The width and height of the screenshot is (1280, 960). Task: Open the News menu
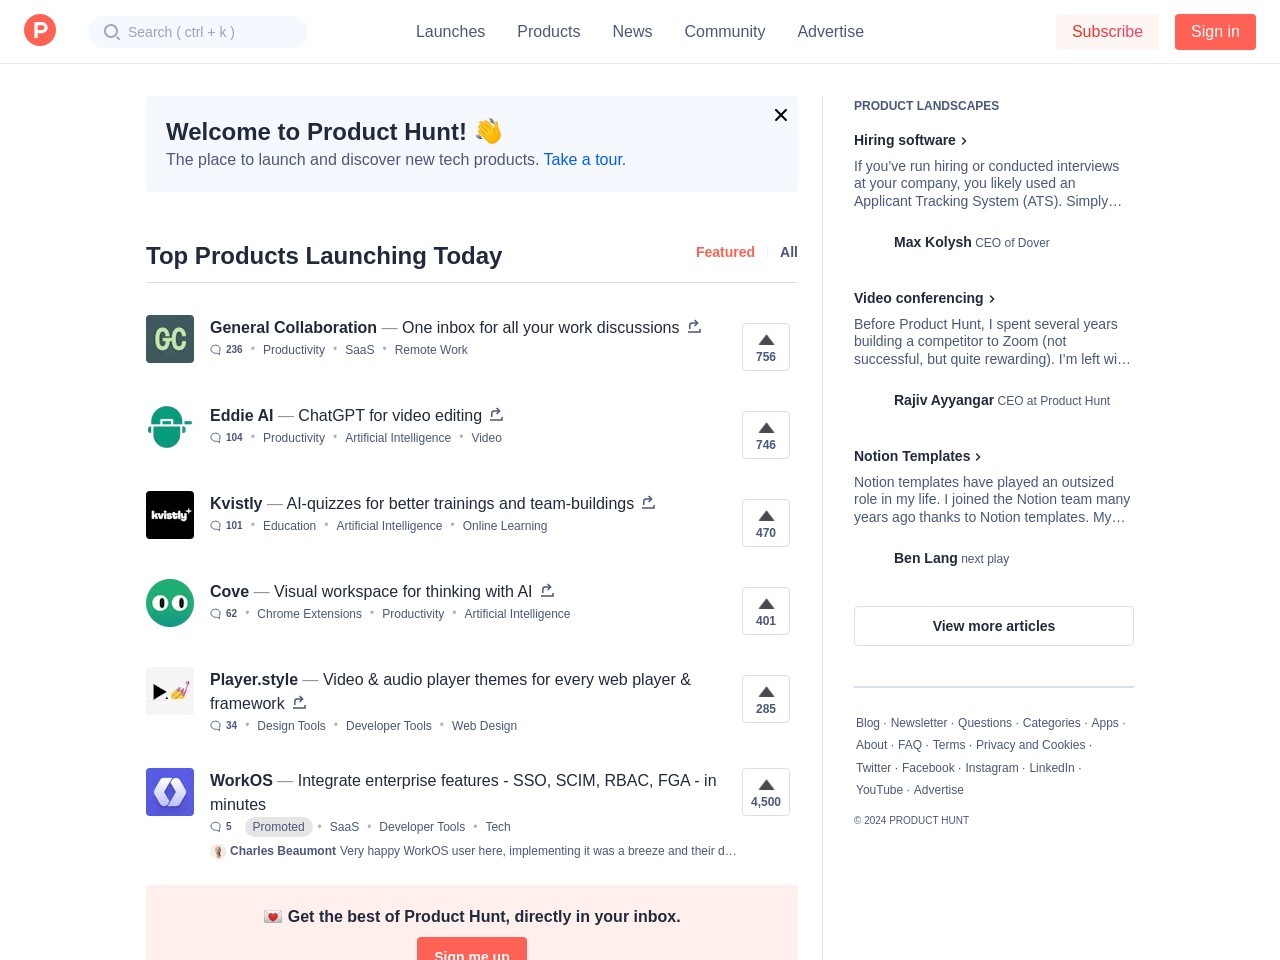(x=632, y=32)
